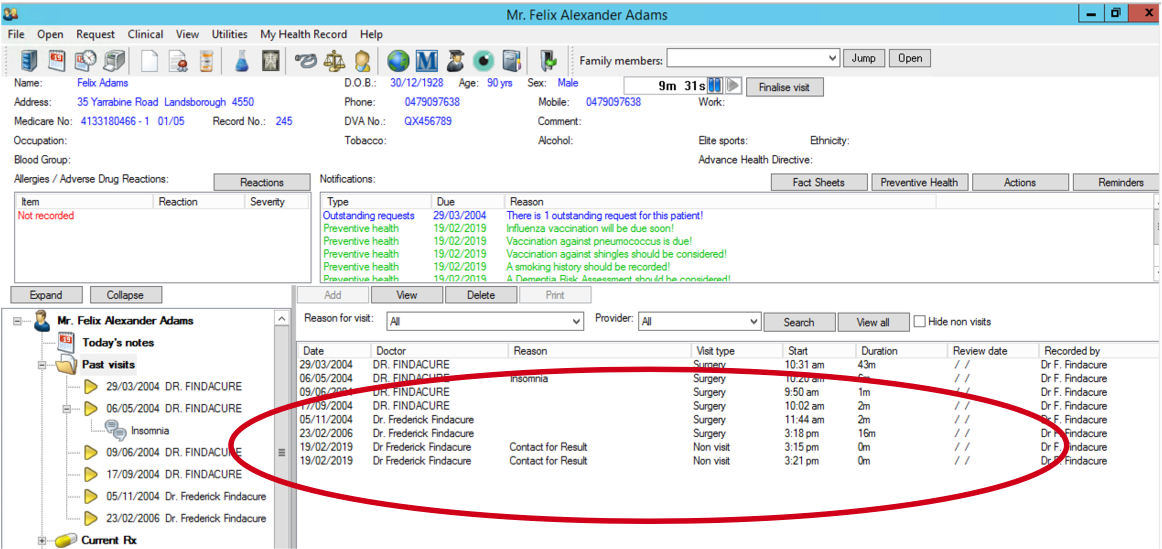Open the Clinical menu
Viewport: 1162px width, 549px height.
tap(145, 34)
